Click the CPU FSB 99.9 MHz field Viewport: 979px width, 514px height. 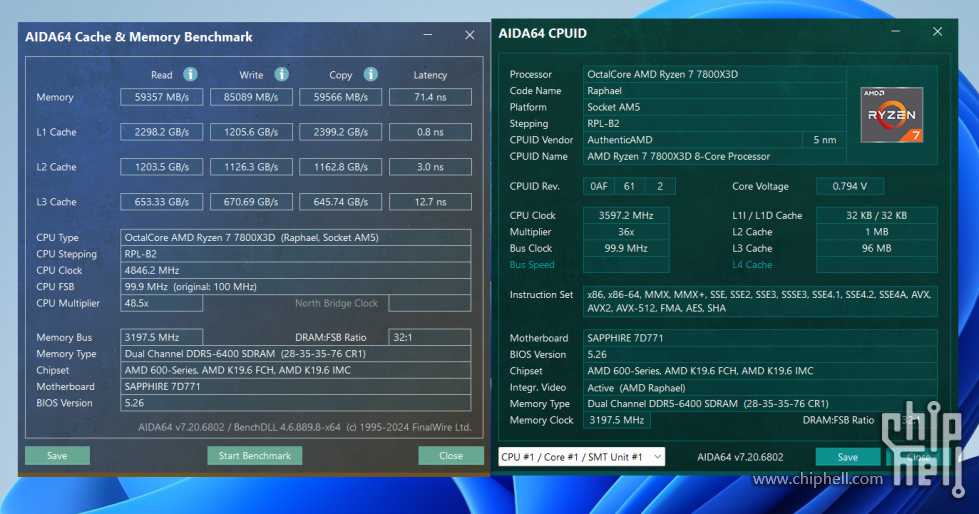(295, 287)
